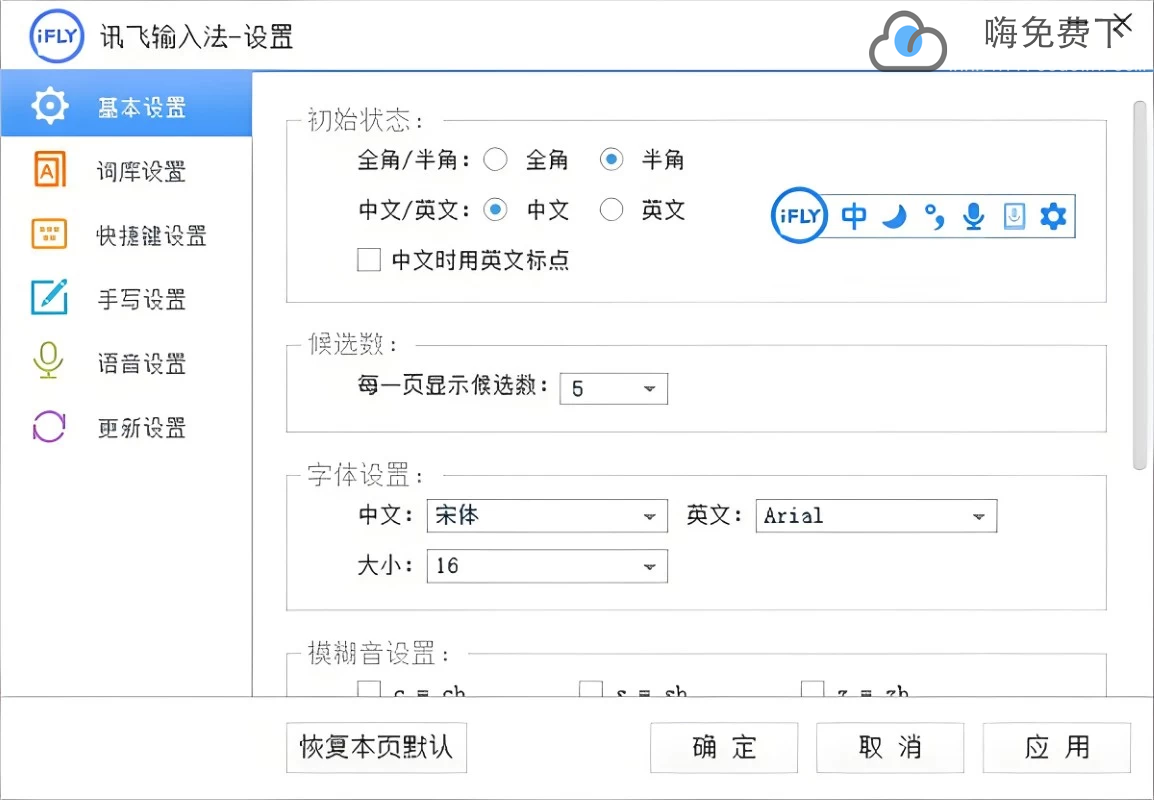Click the green microphone icon for 语音设置
Viewport: 1154px width, 800px height.
coord(49,361)
